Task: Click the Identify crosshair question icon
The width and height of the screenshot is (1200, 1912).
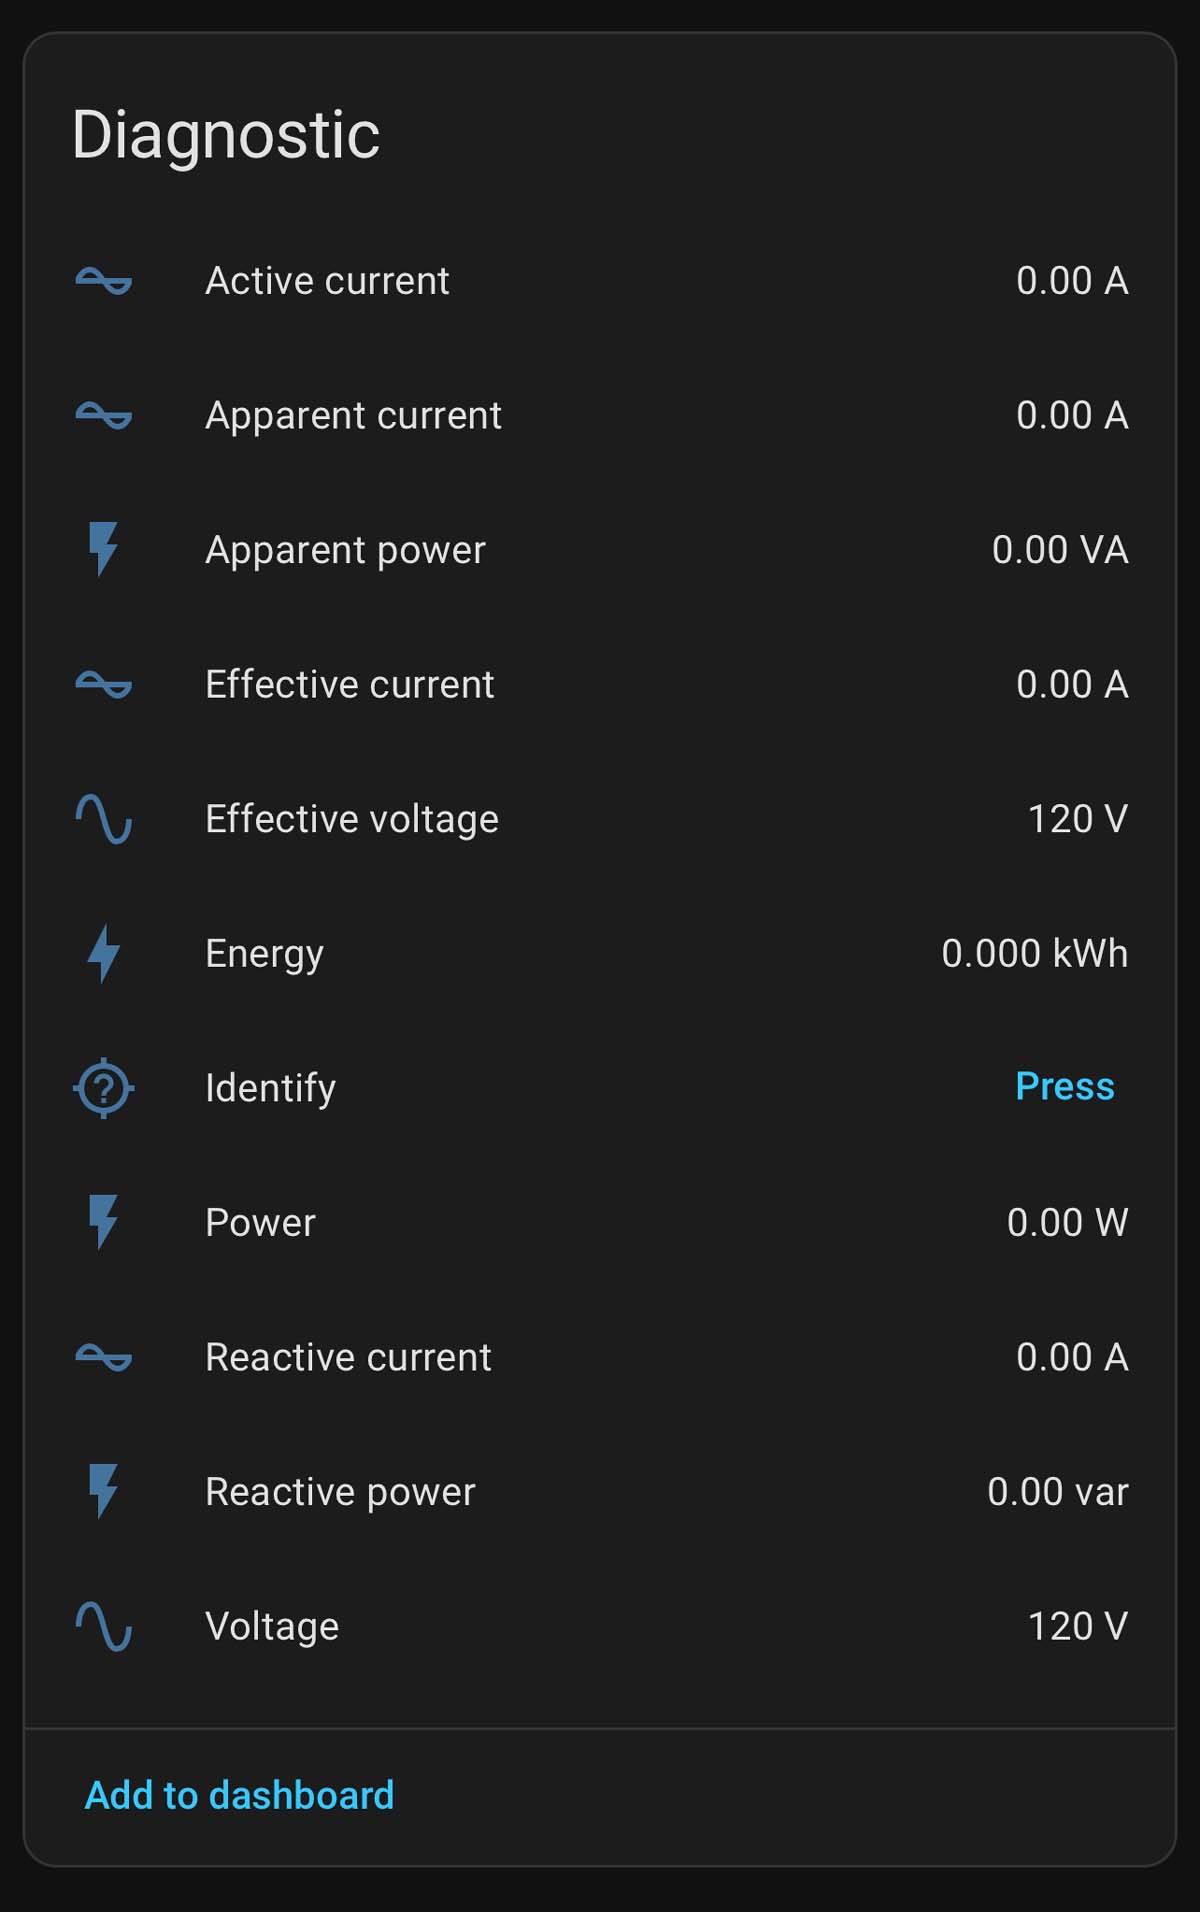Action: click(x=104, y=1088)
